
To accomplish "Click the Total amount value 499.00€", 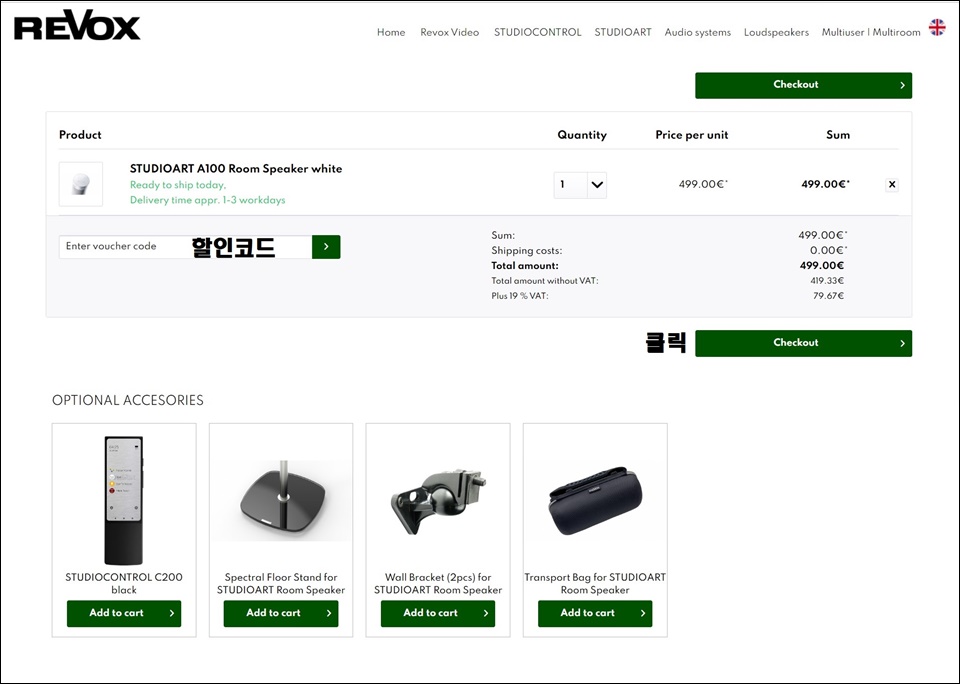I will 822,266.
